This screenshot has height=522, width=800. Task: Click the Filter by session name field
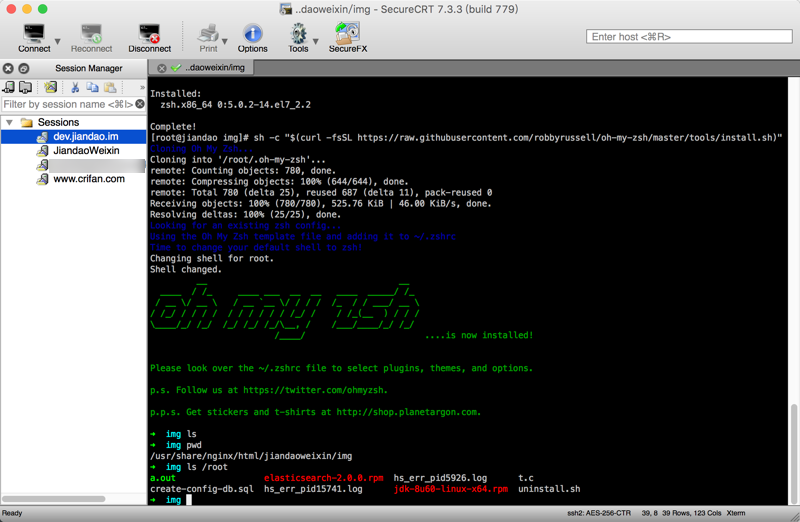coord(68,104)
